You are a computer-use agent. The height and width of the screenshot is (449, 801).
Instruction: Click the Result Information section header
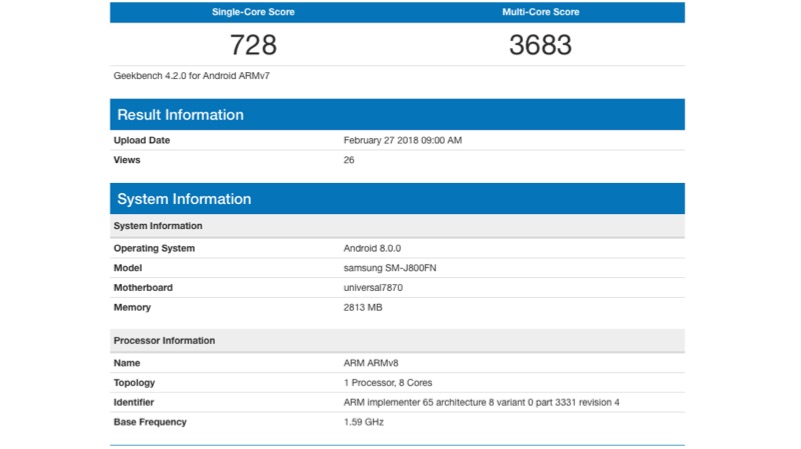click(180, 114)
